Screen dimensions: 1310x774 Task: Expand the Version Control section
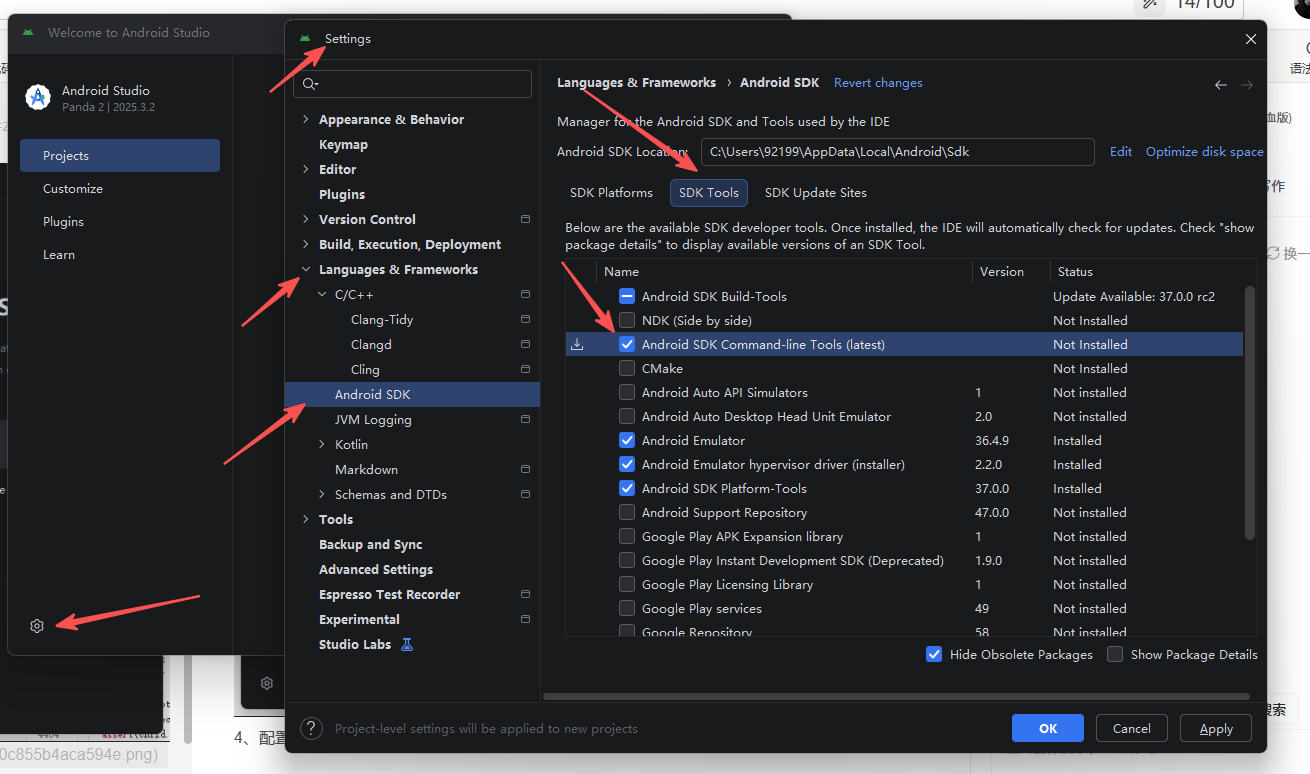306,220
